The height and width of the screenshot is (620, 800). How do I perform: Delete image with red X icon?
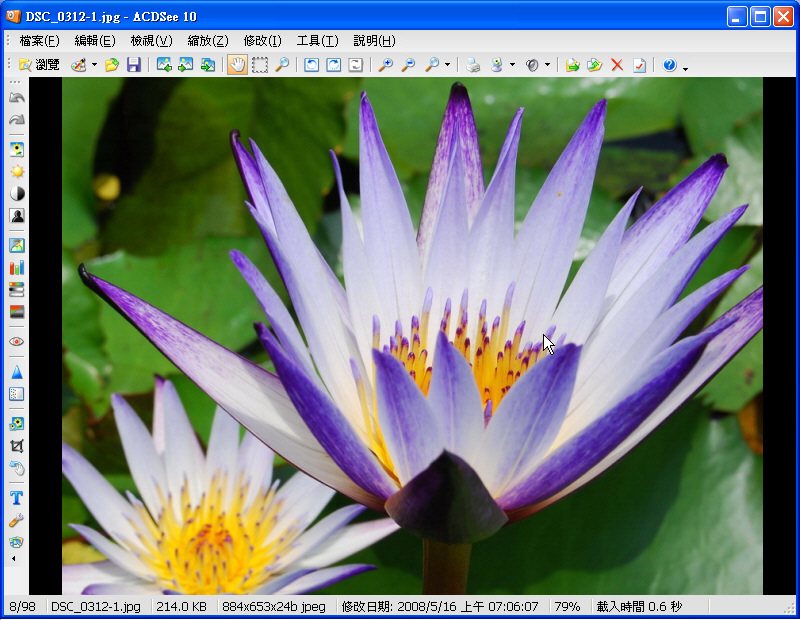(x=616, y=65)
